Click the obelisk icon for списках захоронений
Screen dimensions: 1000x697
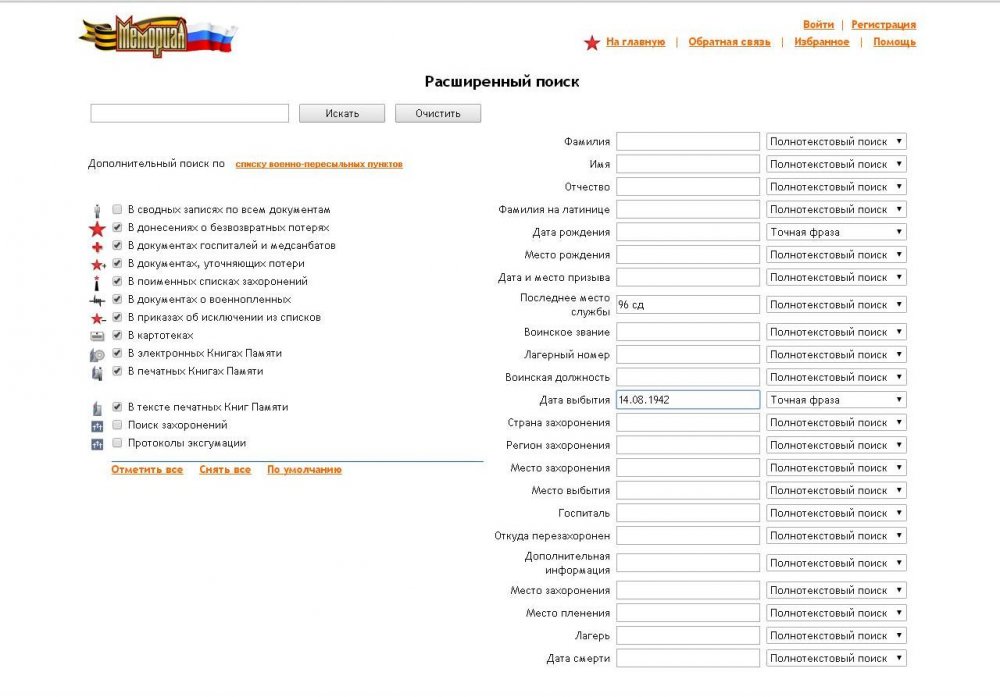97,282
